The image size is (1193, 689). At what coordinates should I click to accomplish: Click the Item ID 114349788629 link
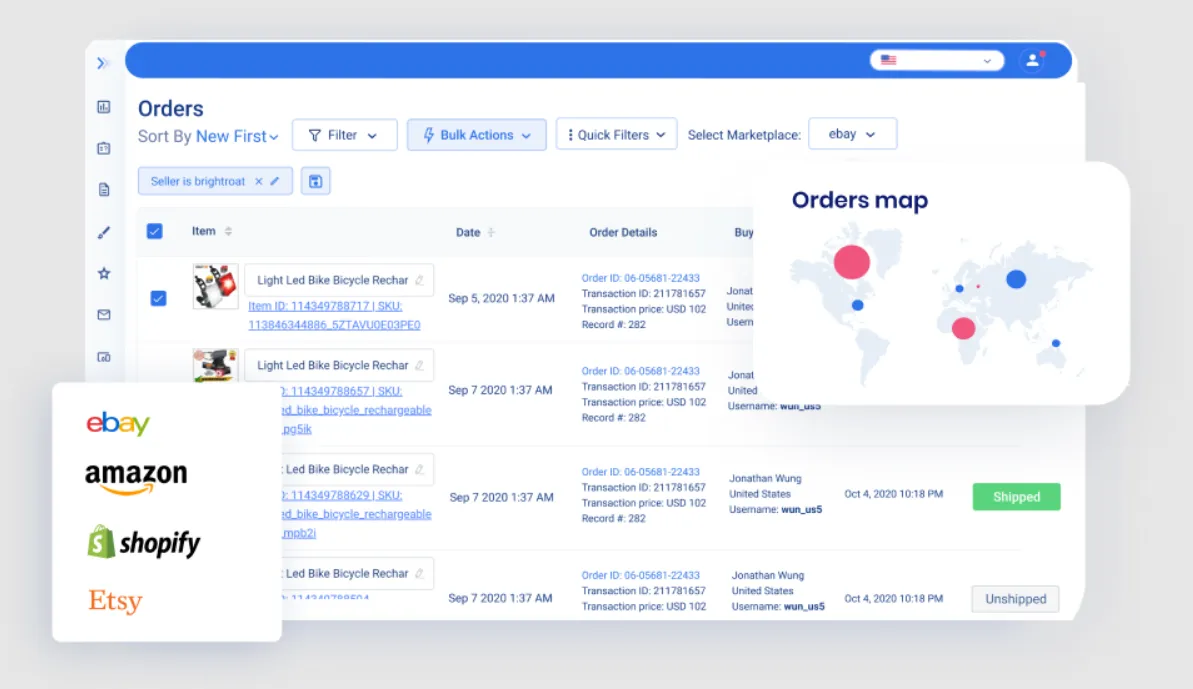325,495
